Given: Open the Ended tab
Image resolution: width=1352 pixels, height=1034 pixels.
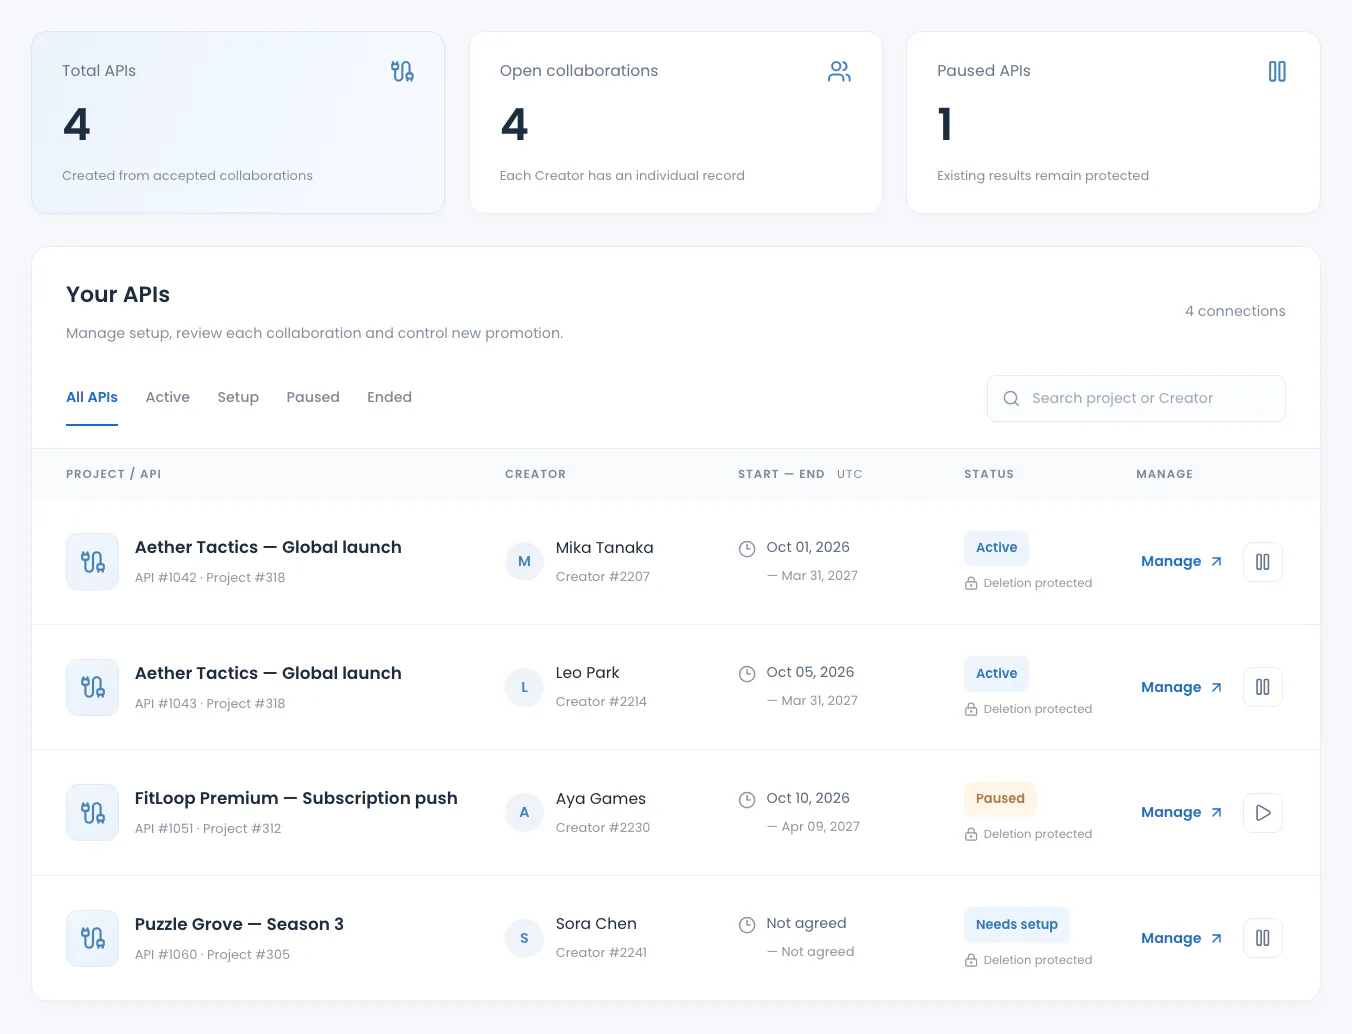Looking at the screenshot, I should (389, 398).
